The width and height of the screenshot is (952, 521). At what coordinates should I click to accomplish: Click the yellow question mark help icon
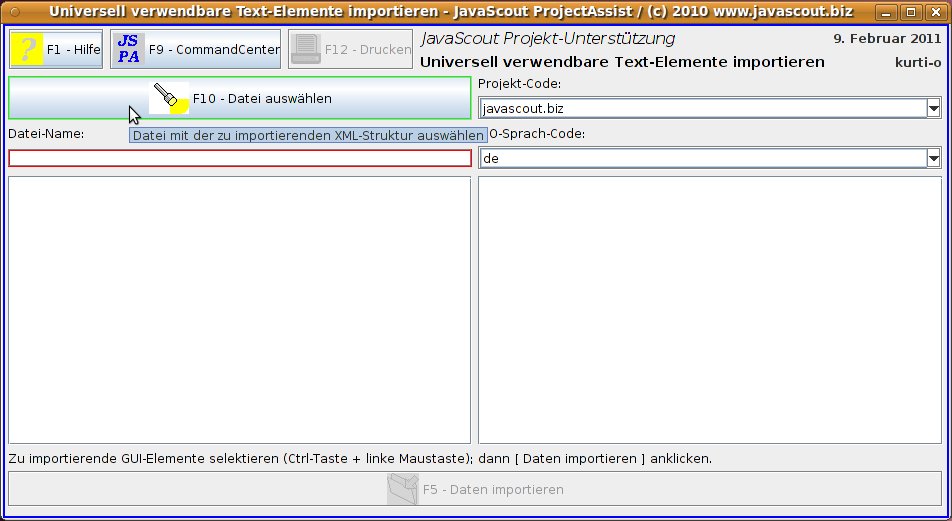tap(28, 49)
